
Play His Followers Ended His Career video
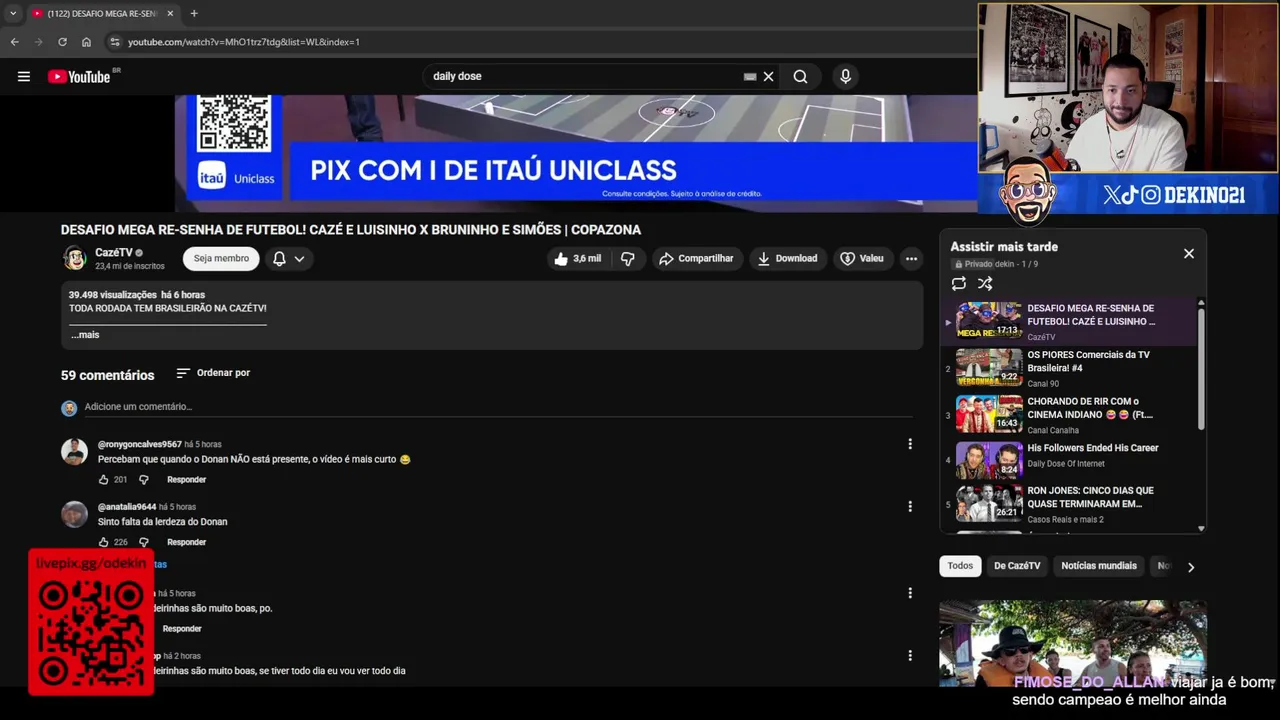(x=1070, y=460)
